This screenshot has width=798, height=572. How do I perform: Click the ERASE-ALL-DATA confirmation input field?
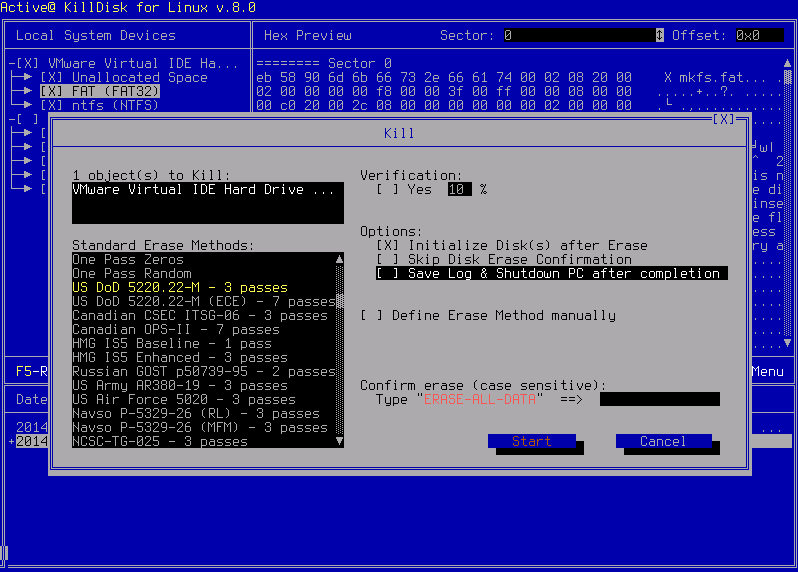point(660,399)
